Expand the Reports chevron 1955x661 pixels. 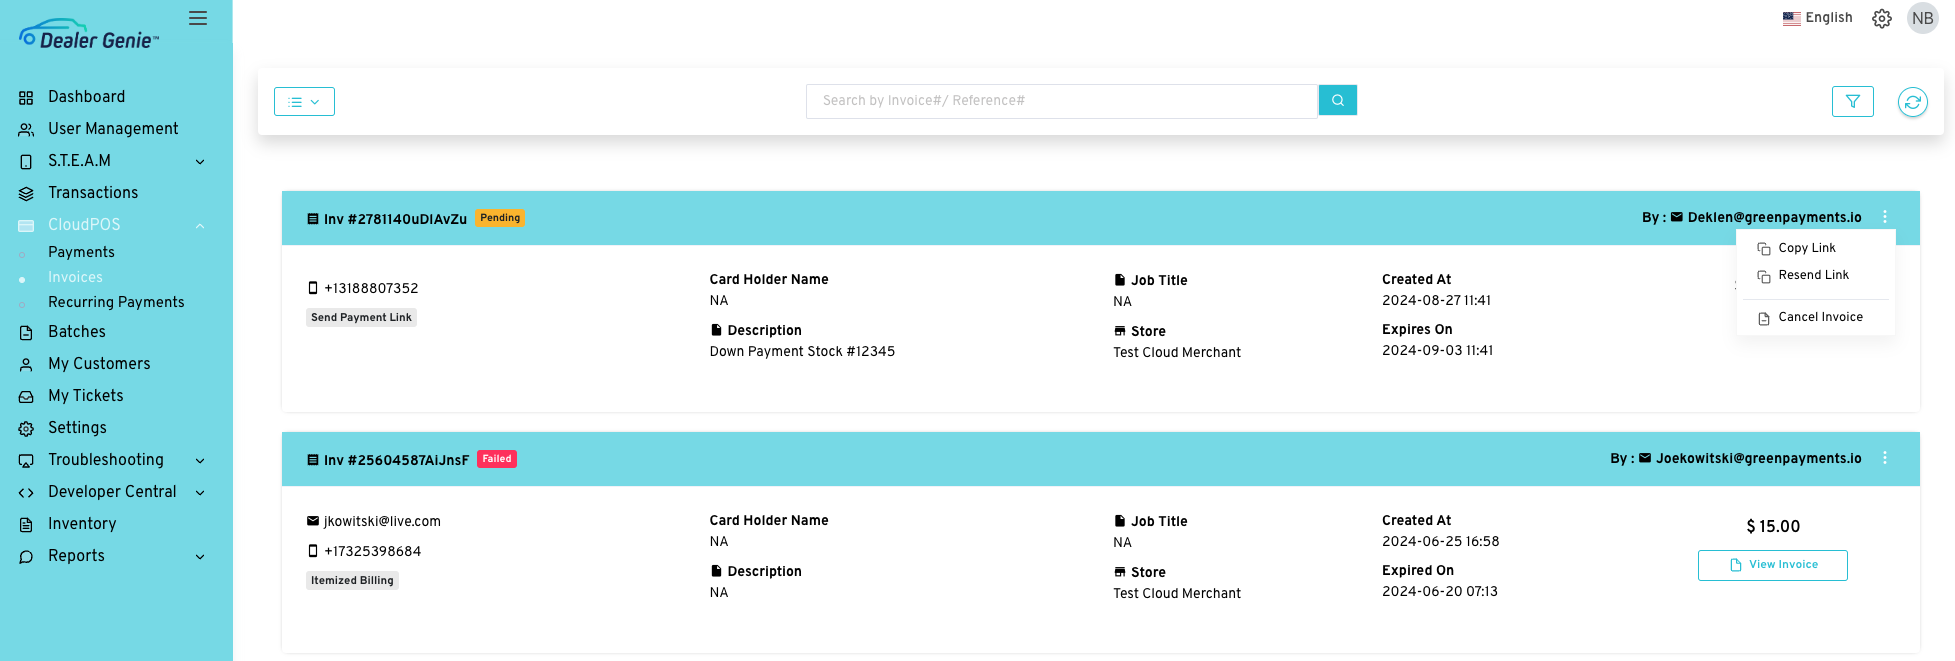tap(200, 556)
